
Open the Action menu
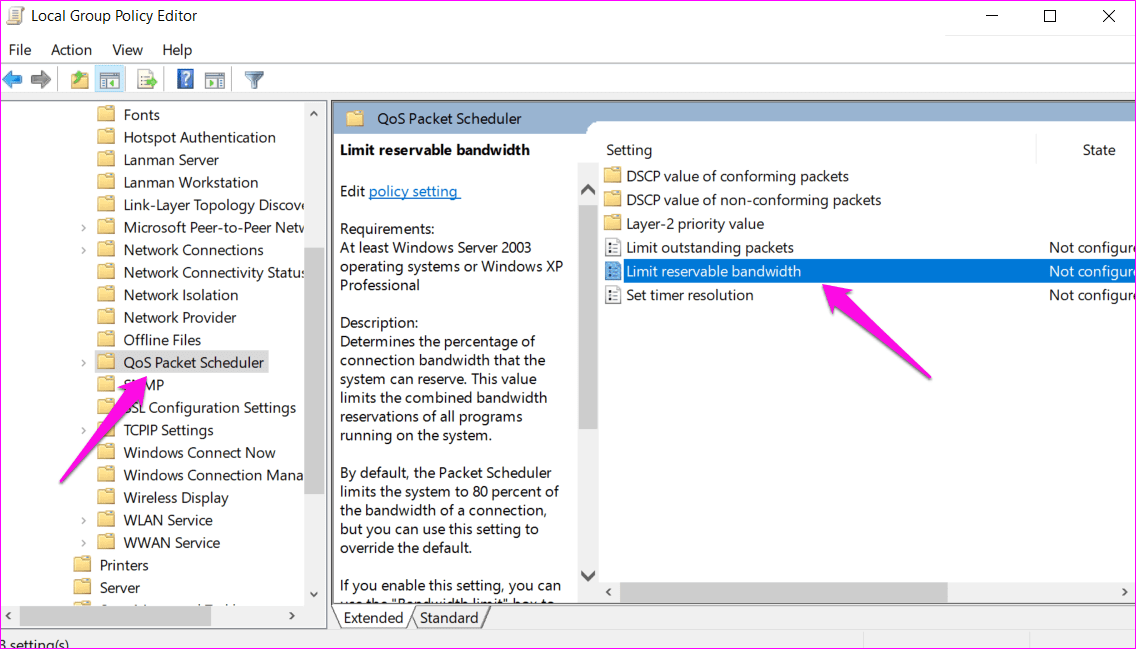tap(71, 50)
